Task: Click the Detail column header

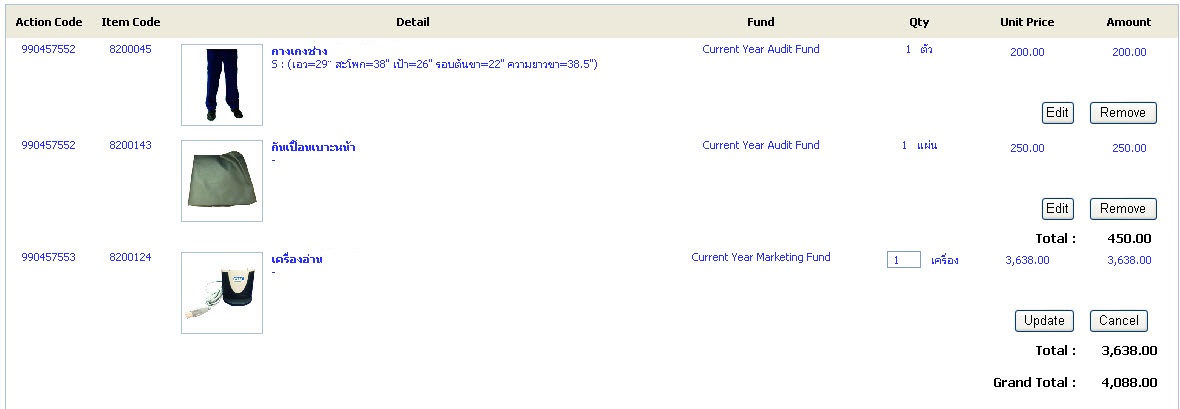Action: tap(413, 22)
